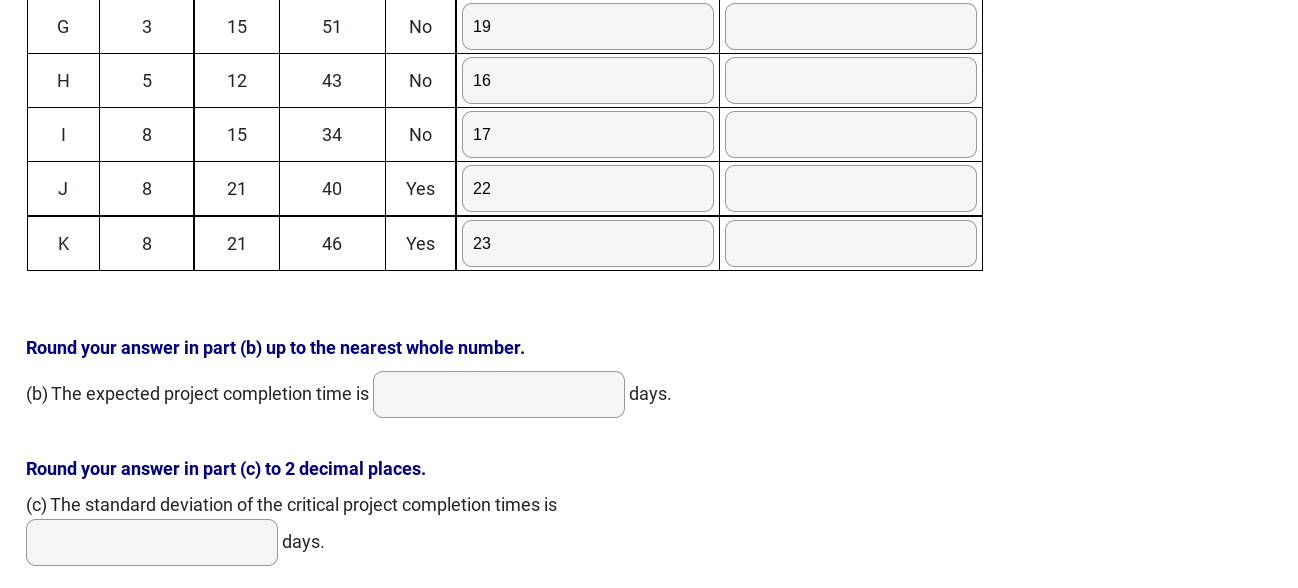This screenshot has height=588, width=1298.
Task: Click the empty input box in row I
Action: [x=850, y=134]
